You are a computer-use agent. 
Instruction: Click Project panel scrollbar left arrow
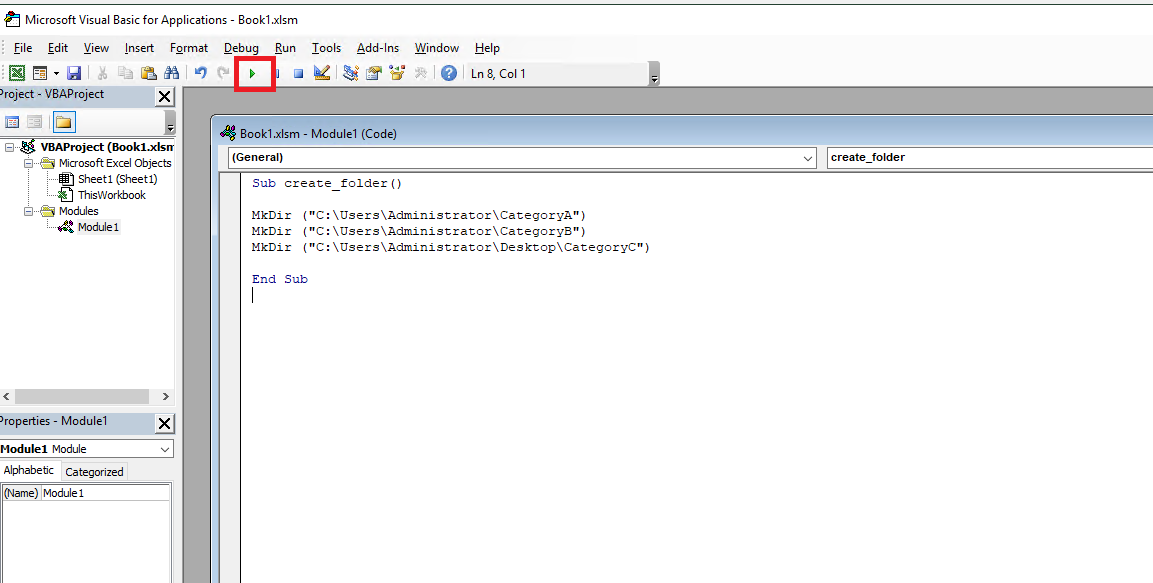coord(7,396)
